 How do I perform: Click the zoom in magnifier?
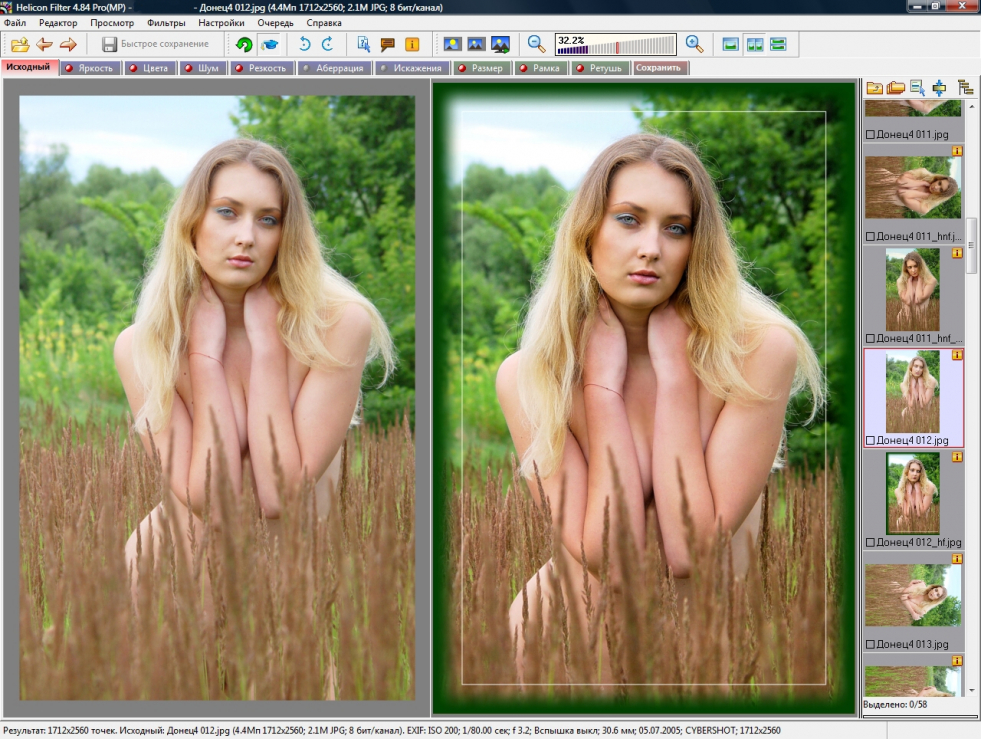(694, 44)
